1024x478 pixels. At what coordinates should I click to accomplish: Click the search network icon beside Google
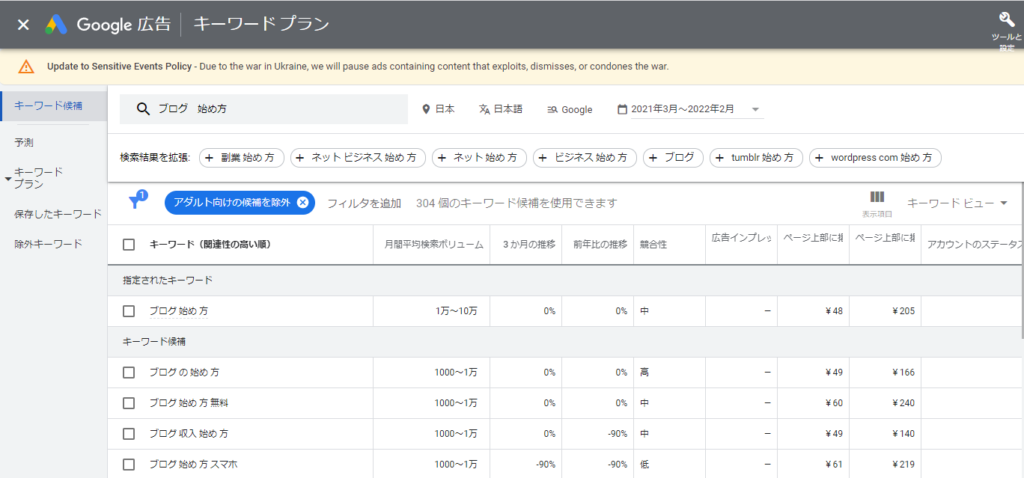click(x=552, y=110)
